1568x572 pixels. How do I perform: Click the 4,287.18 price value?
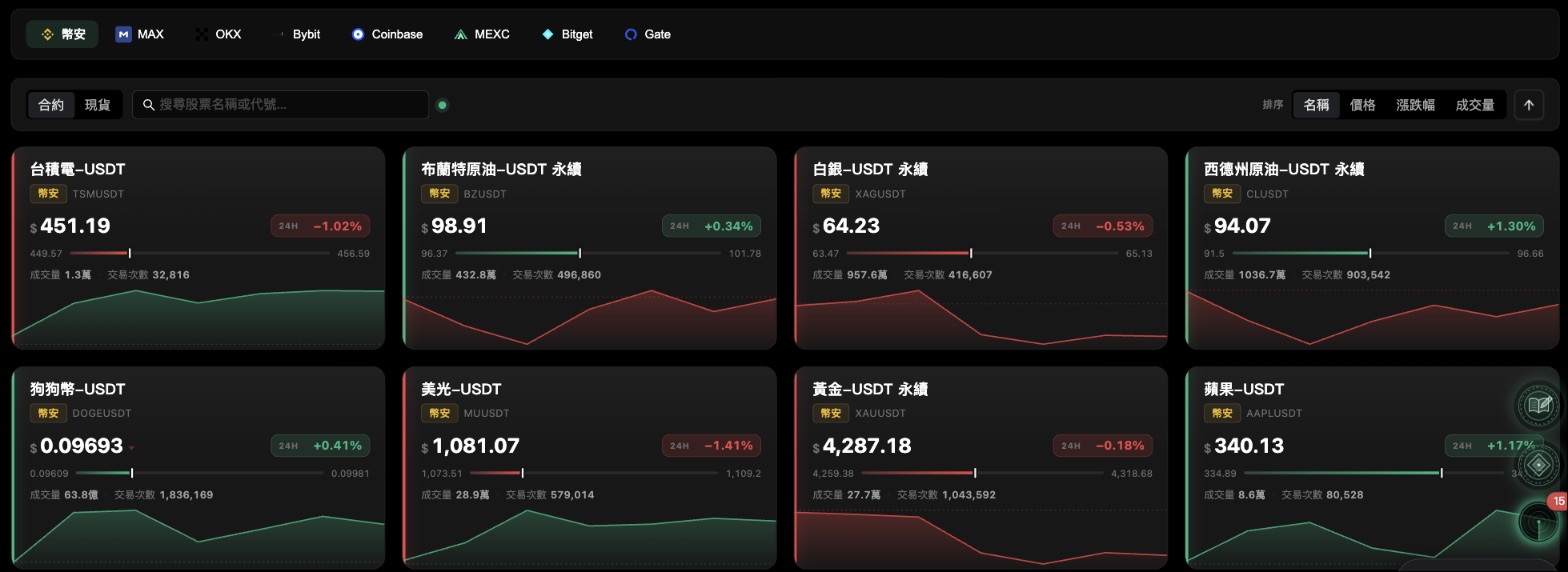click(868, 446)
